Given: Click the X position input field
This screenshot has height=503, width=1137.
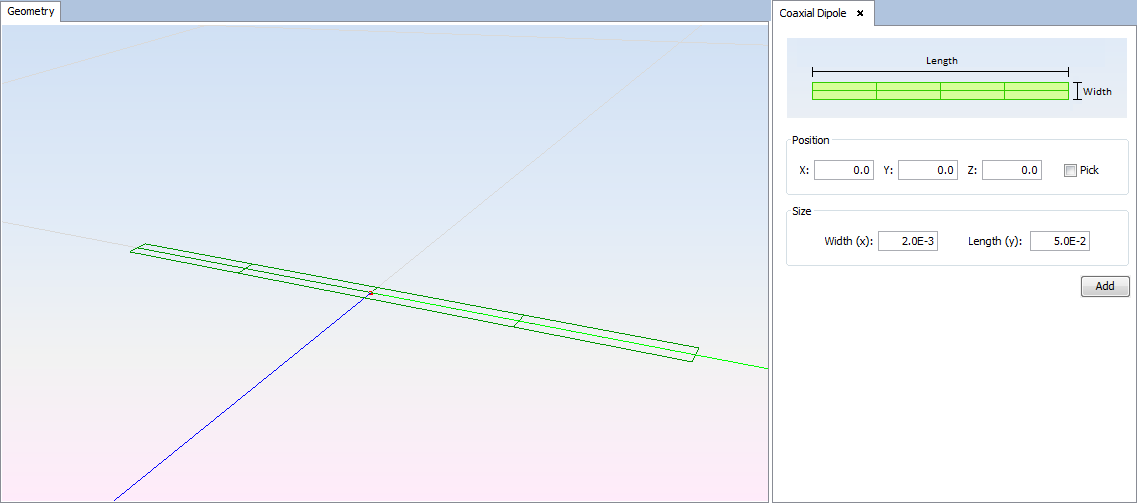Looking at the screenshot, I should (843, 170).
